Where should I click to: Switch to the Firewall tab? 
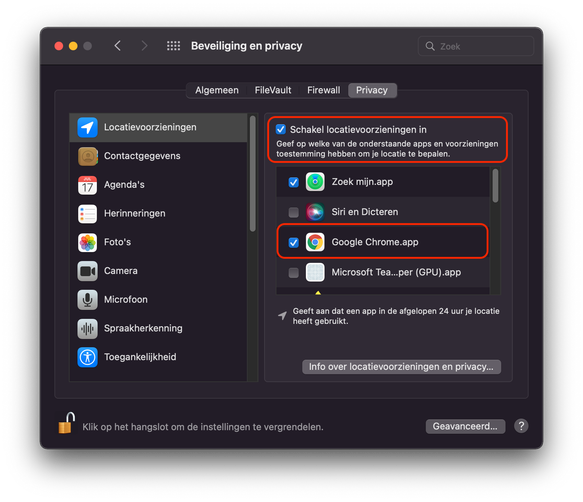pyautogui.click(x=323, y=90)
